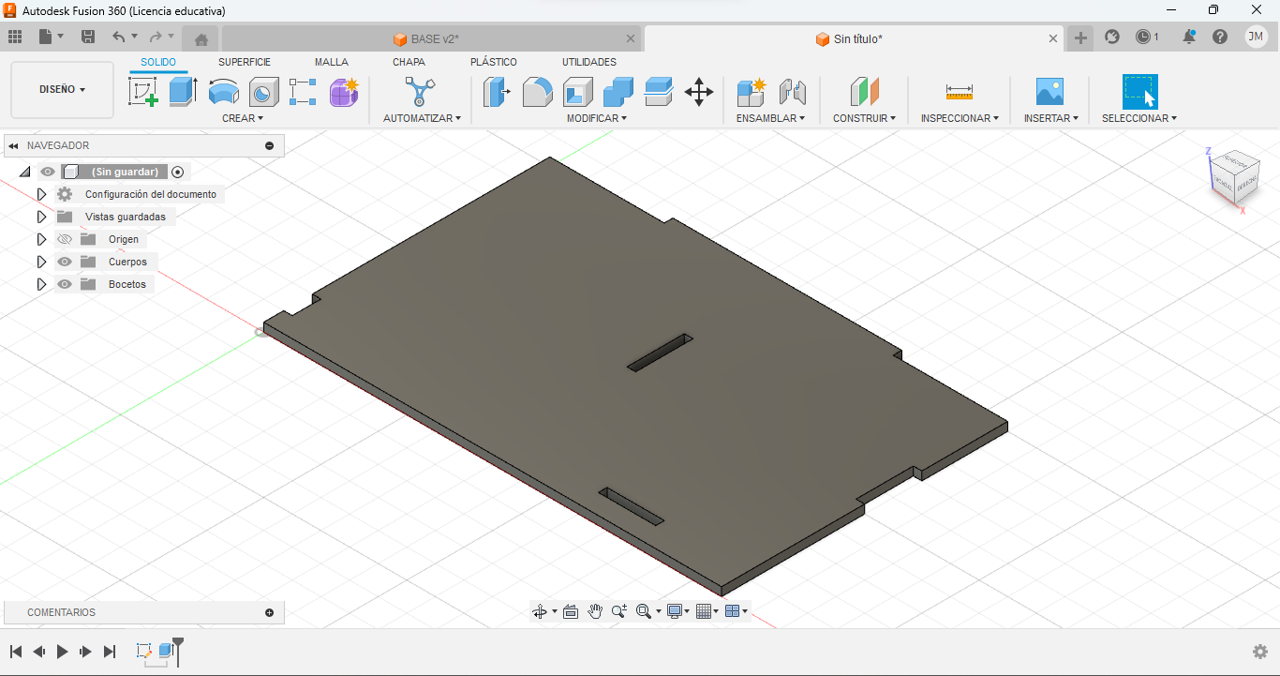
Task: Switch to the SUPERFICIE tab
Action: point(245,62)
